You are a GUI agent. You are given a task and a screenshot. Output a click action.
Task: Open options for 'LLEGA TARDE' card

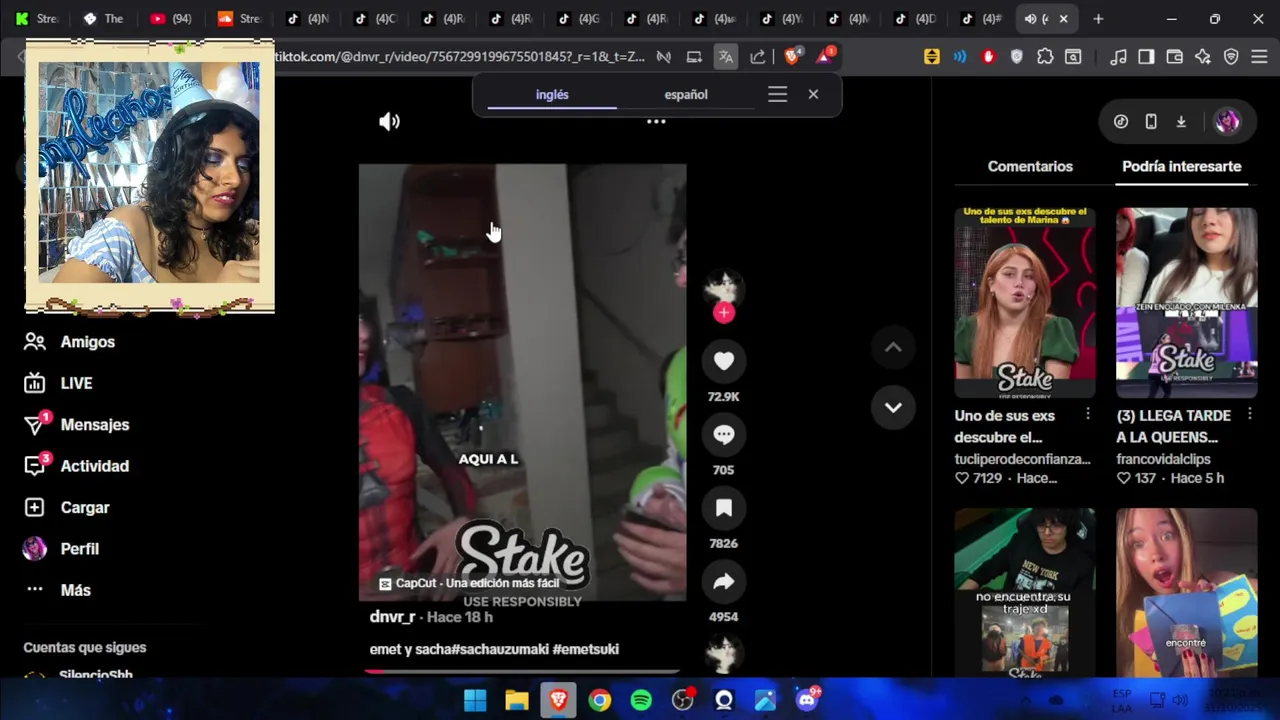(x=1249, y=414)
